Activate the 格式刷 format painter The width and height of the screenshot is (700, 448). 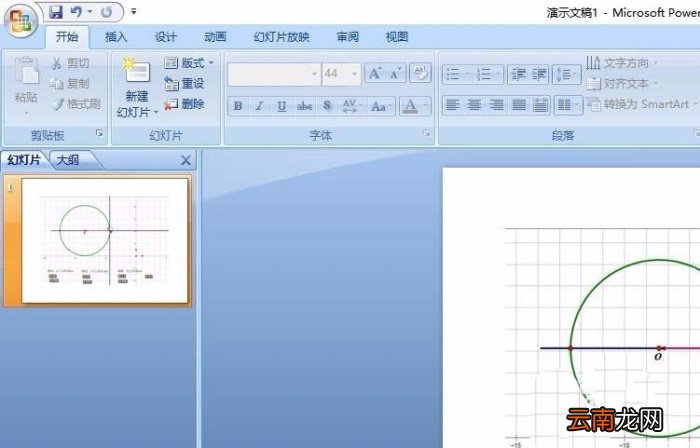pyautogui.click(x=76, y=104)
